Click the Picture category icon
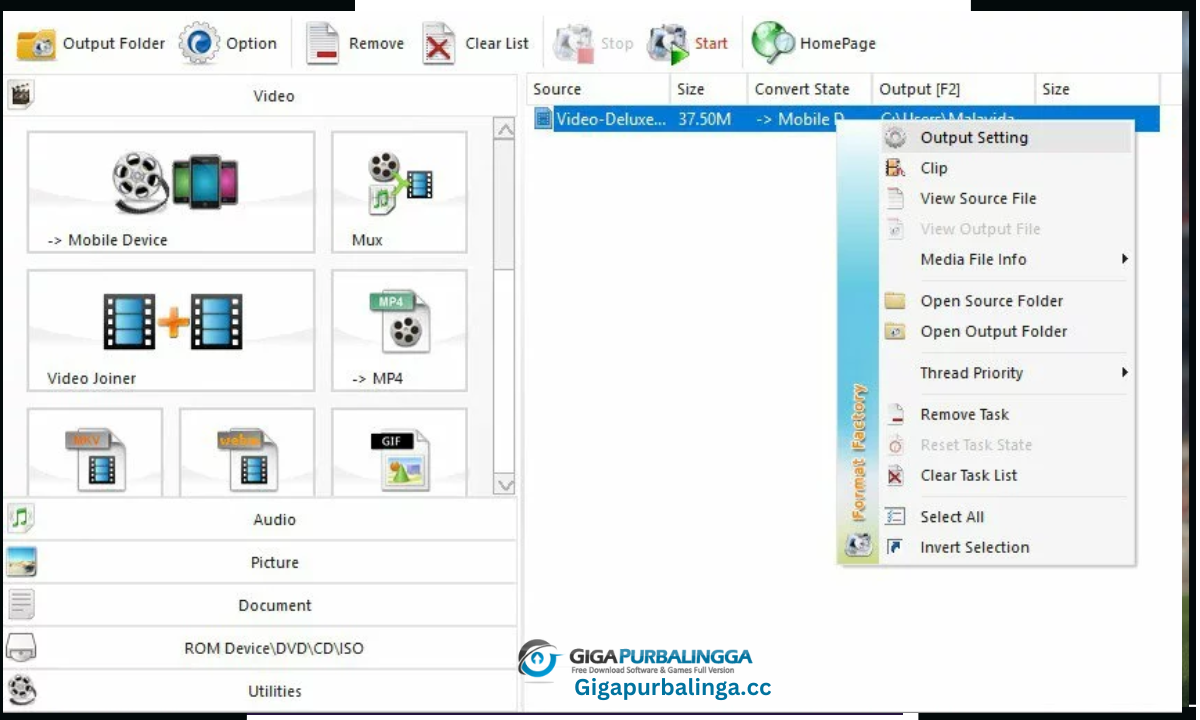The height and width of the screenshot is (720, 1200). point(21,562)
